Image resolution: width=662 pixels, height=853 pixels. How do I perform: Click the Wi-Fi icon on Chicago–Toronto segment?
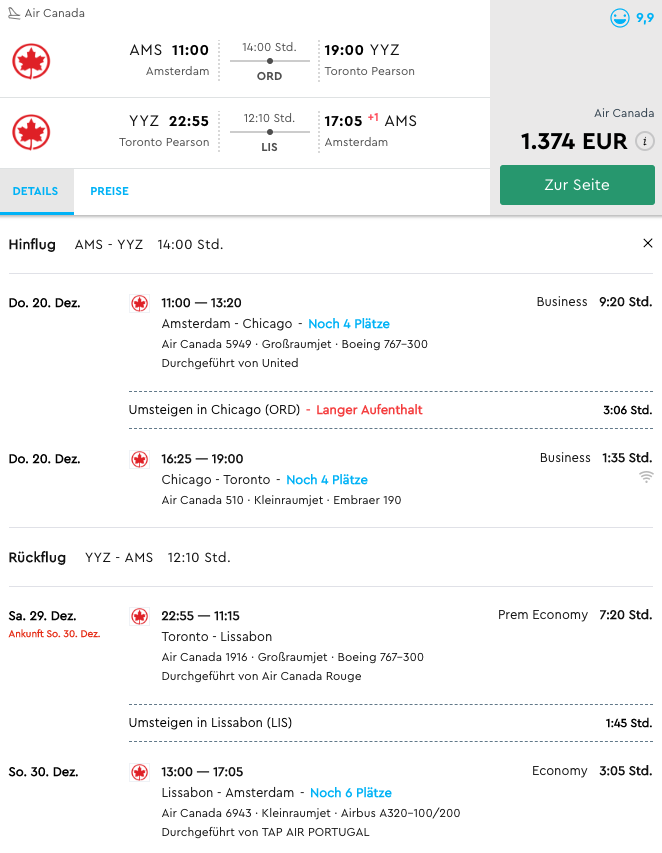tap(646, 477)
